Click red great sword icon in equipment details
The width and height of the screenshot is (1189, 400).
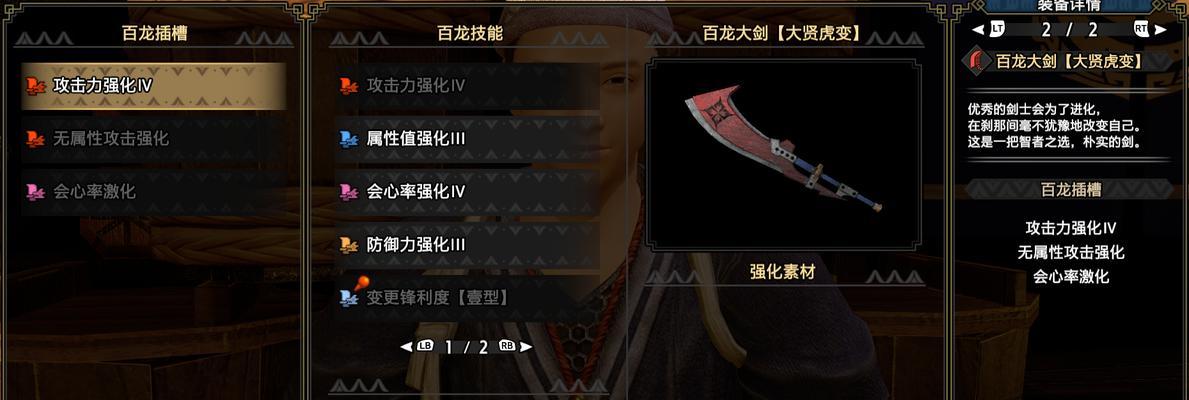point(977,61)
